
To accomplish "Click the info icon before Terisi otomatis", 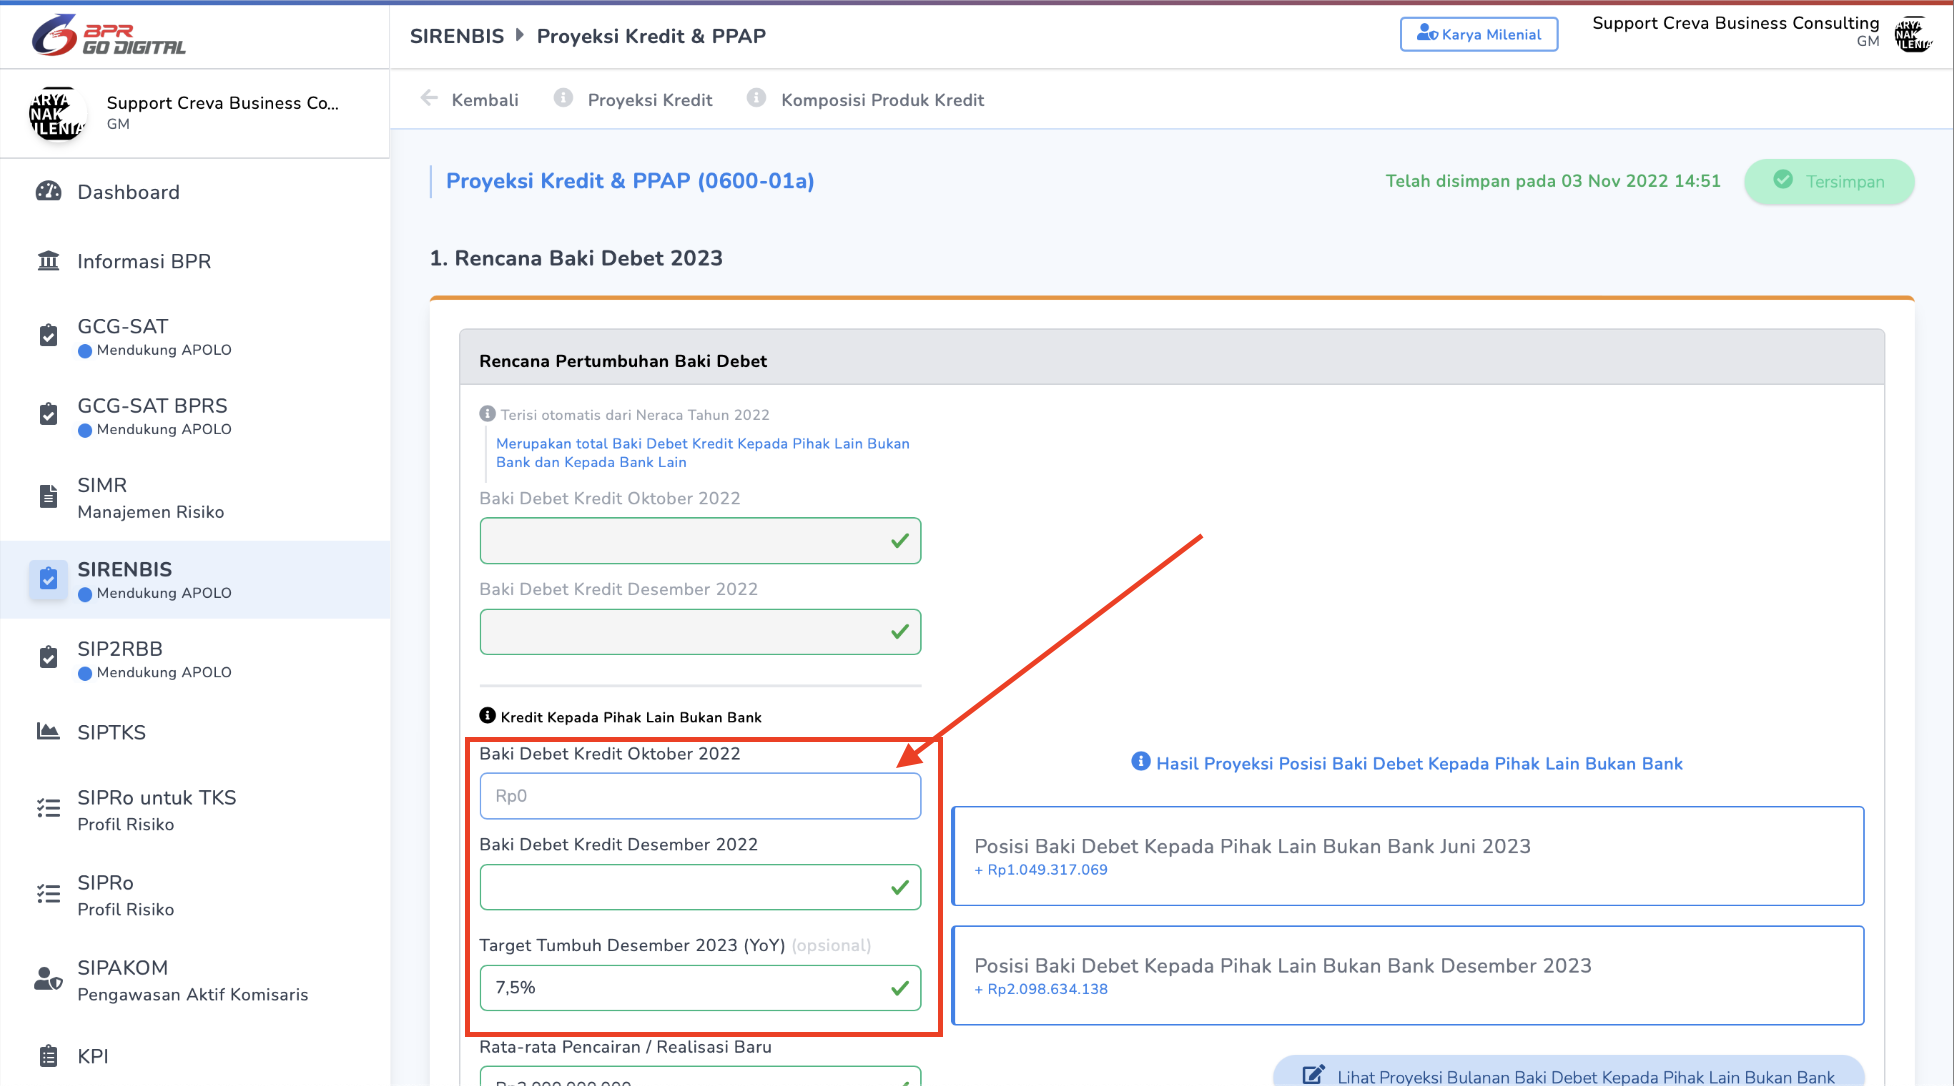I will click(488, 413).
